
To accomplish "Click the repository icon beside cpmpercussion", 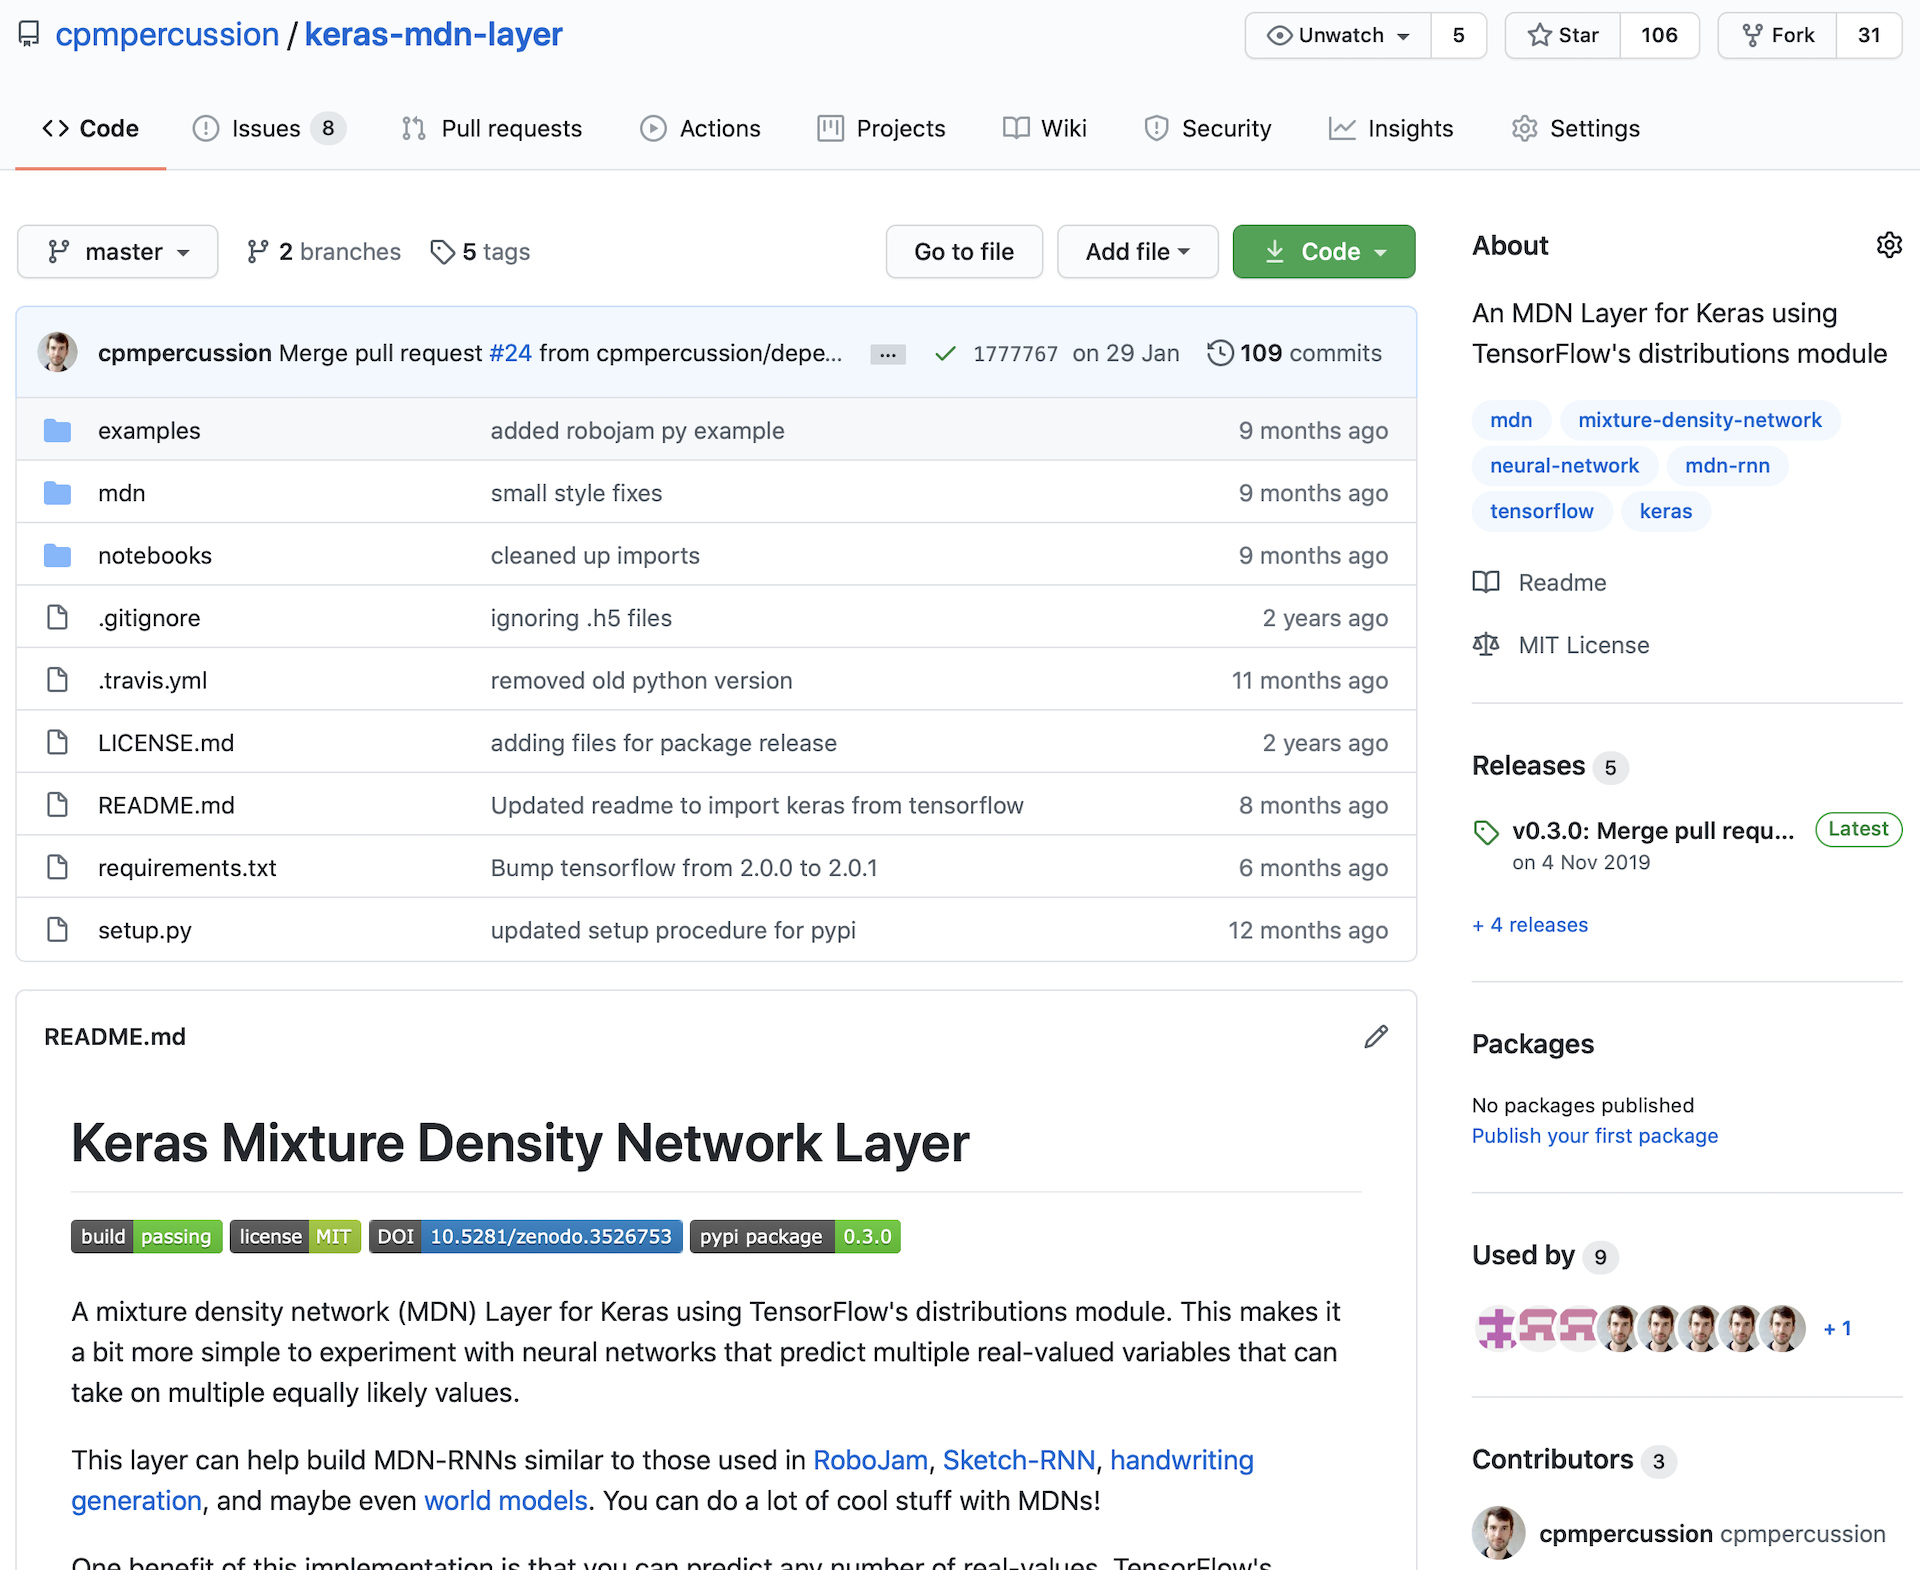I will click(29, 35).
